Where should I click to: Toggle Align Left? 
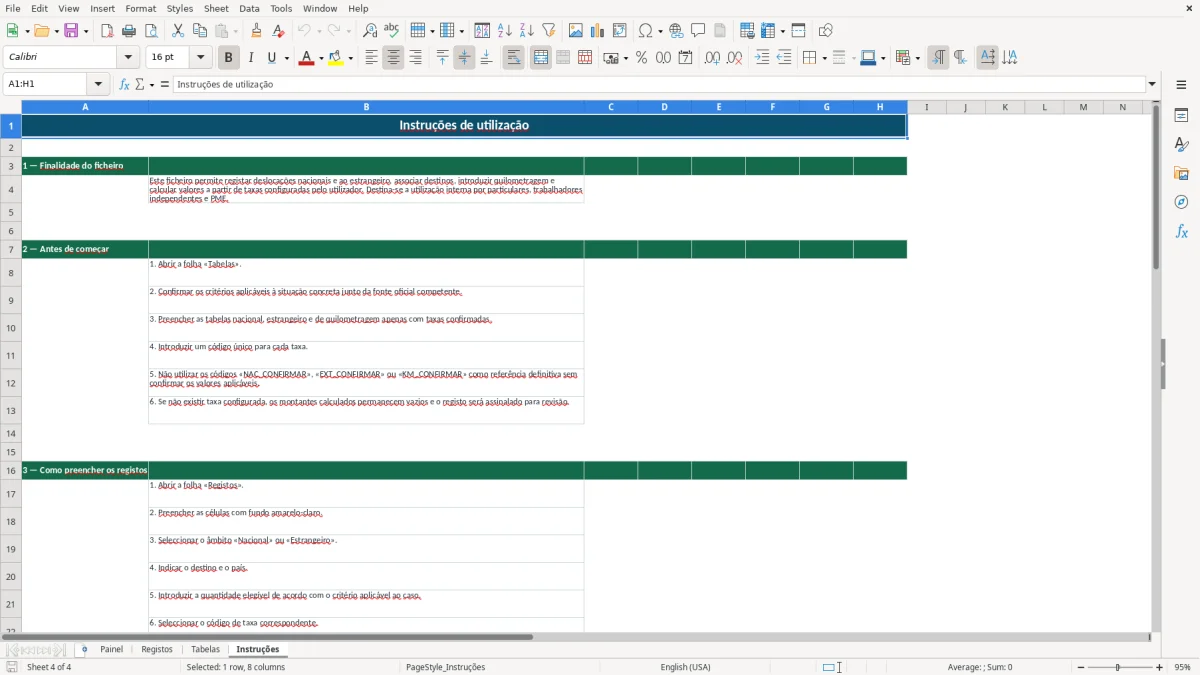tap(371, 58)
